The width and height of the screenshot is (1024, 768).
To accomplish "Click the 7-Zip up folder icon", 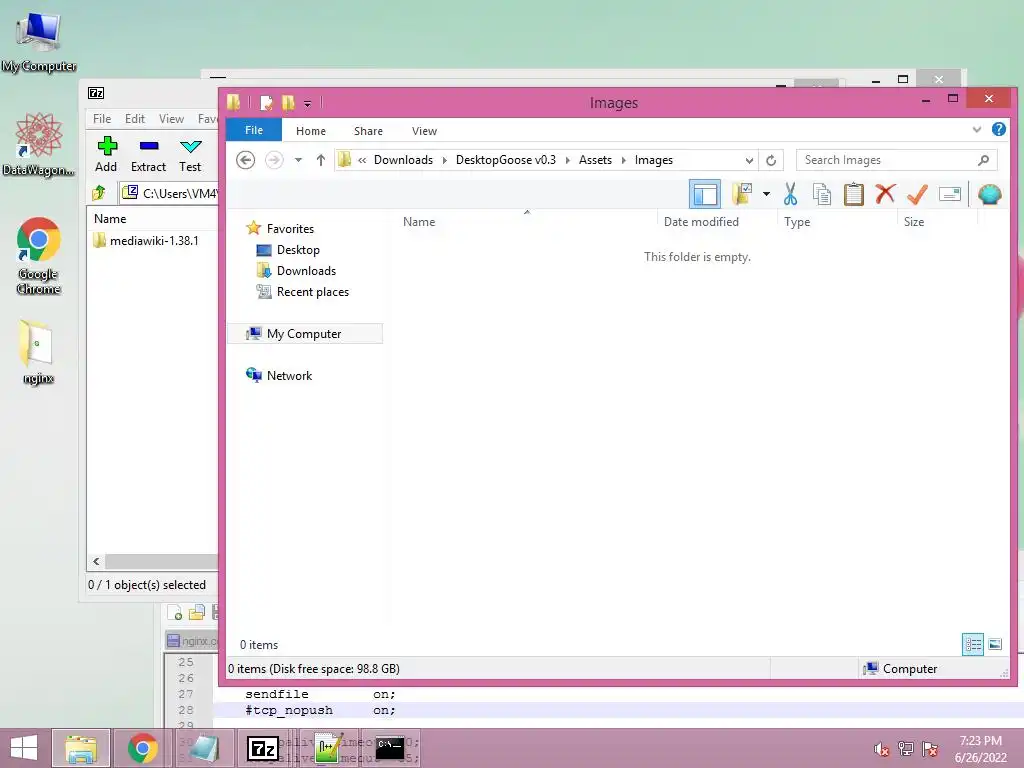I will [99, 193].
